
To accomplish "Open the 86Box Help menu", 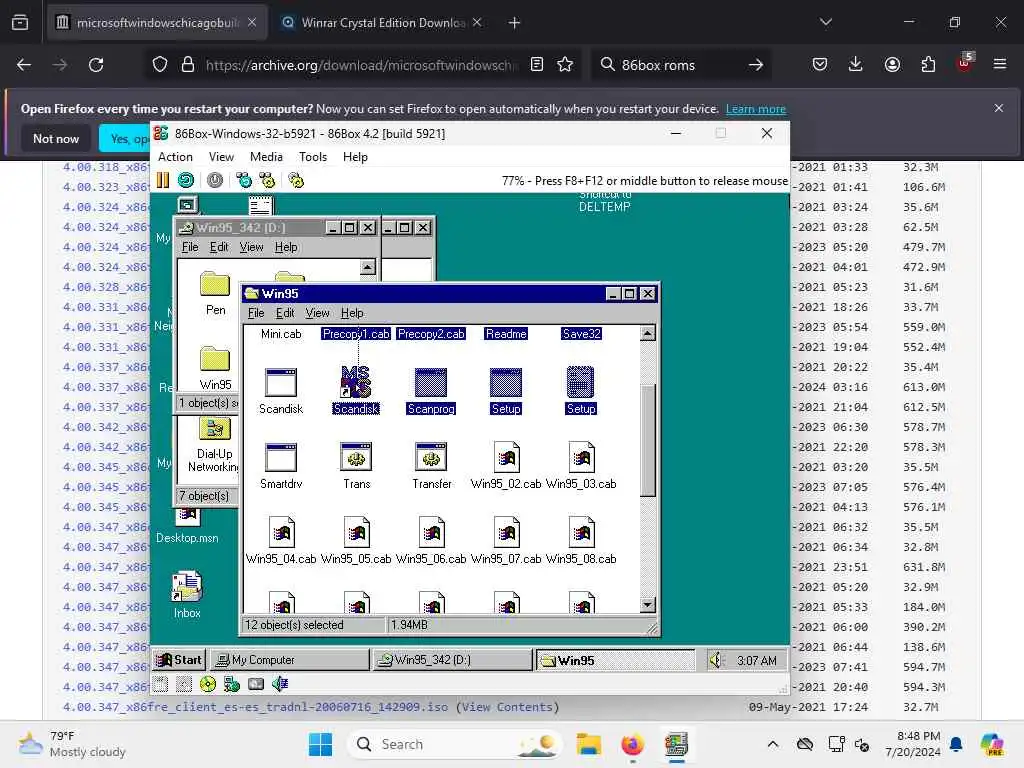I will pos(355,157).
